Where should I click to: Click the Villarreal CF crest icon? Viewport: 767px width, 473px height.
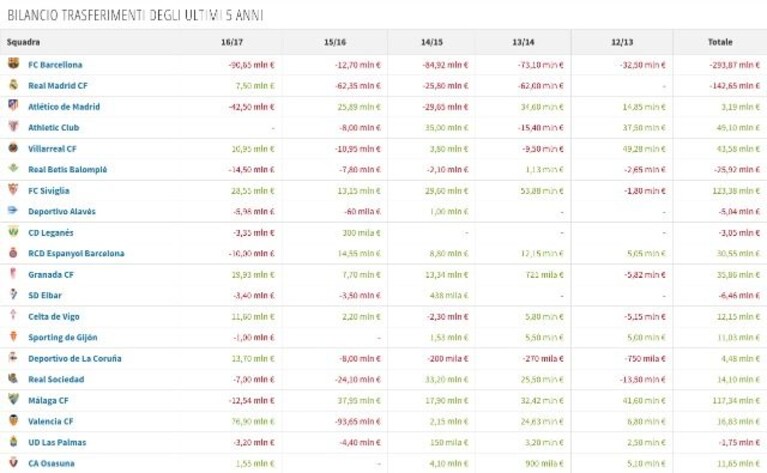point(13,147)
